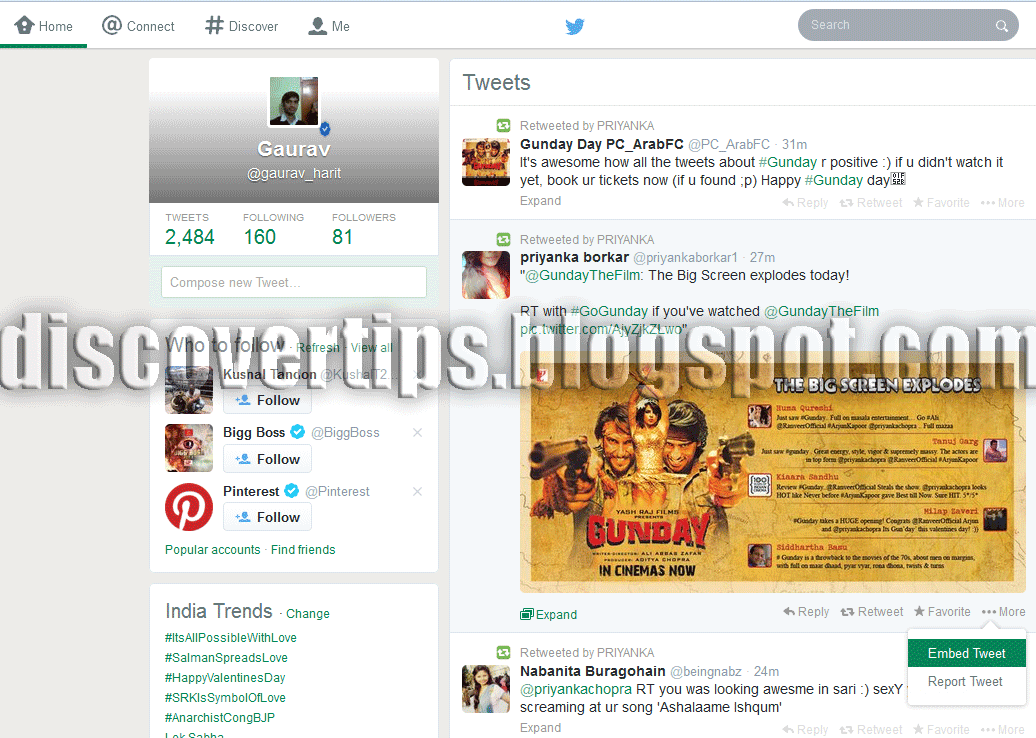
Task: Expand the Gunday Day PC_ArabFC tweet
Action: pyautogui.click(x=540, y=201)
